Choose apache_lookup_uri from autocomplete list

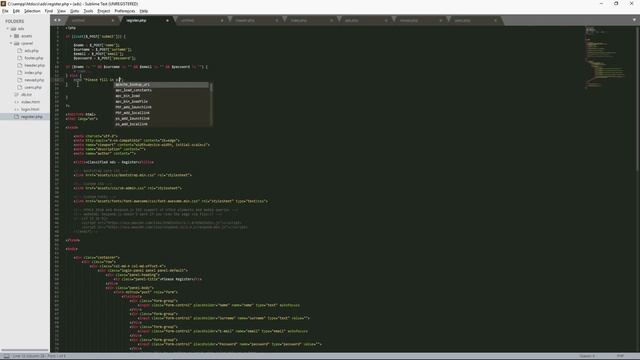161,84
